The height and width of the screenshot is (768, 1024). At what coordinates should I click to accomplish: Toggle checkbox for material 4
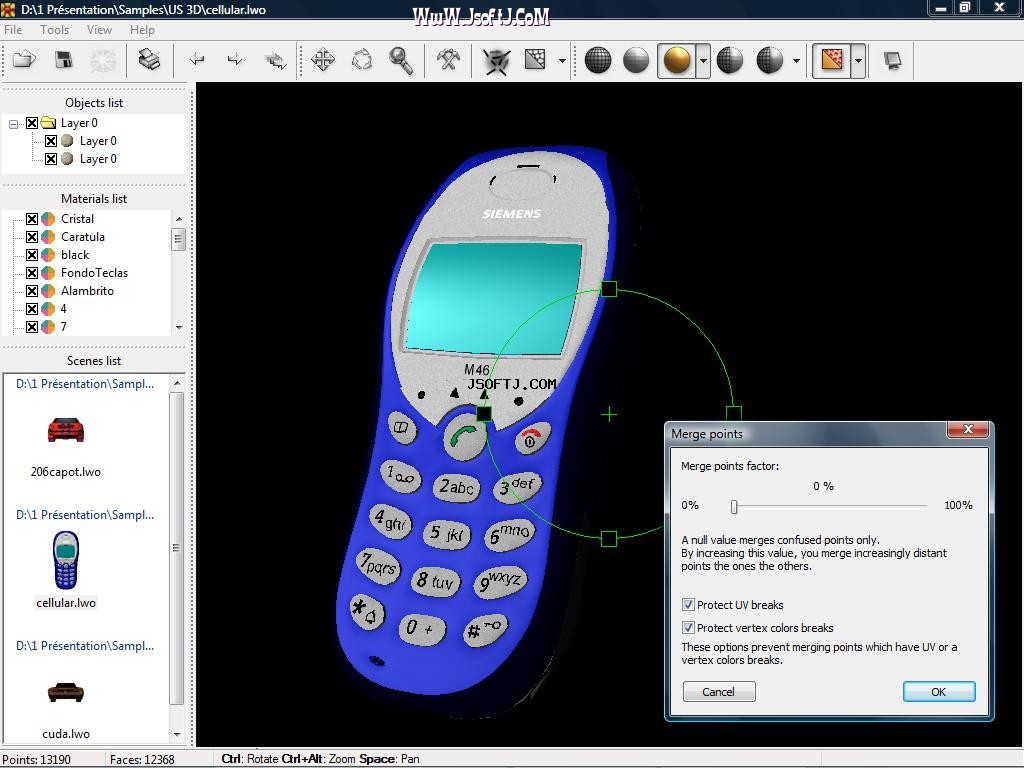click(31, 309)
